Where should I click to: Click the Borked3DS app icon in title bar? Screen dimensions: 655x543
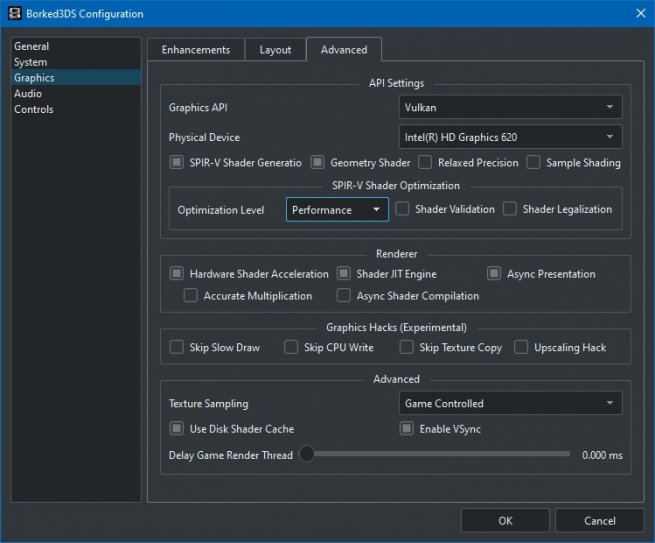click(15, 13)
